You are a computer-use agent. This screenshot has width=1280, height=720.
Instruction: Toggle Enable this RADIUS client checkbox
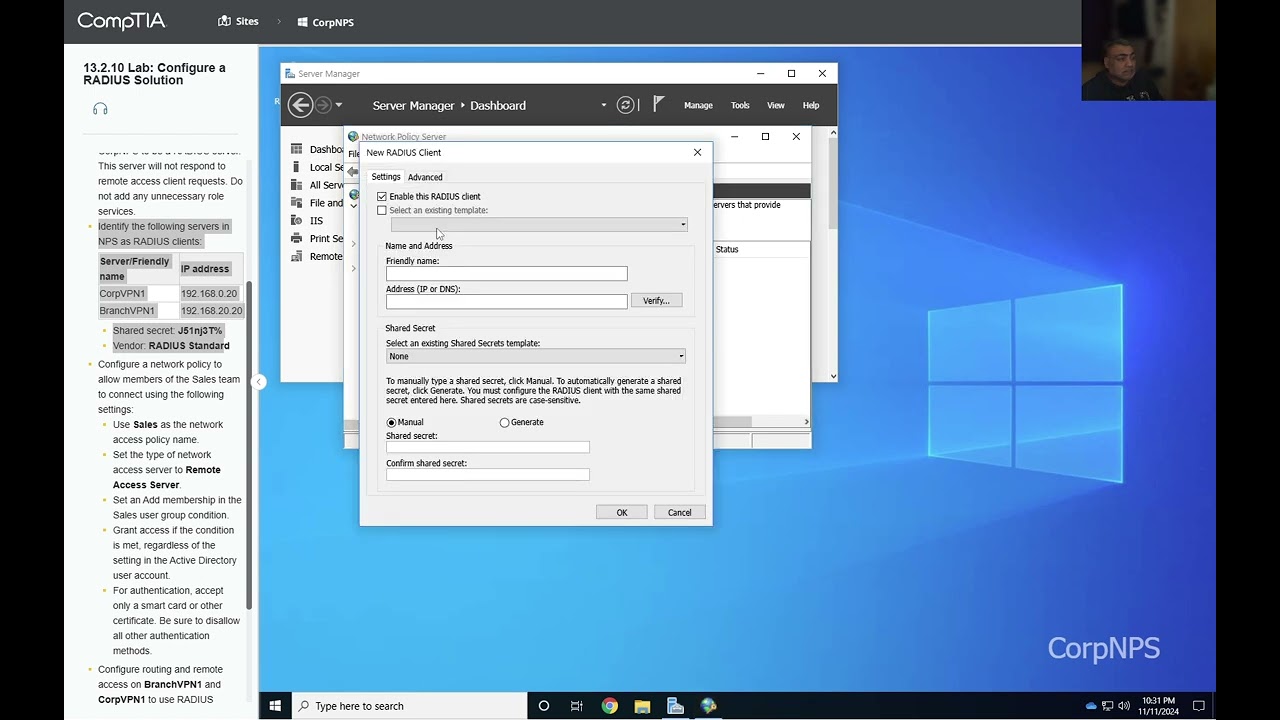coord(382,197)
